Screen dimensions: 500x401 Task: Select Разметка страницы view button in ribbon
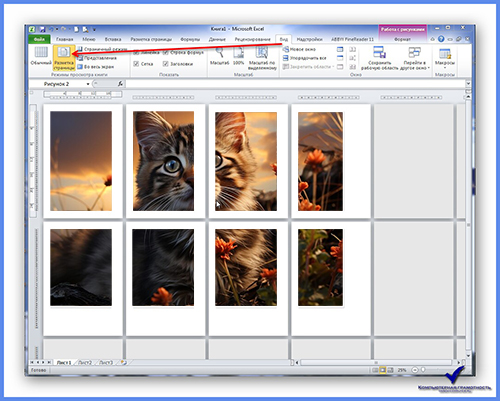[x=64, y=58]
